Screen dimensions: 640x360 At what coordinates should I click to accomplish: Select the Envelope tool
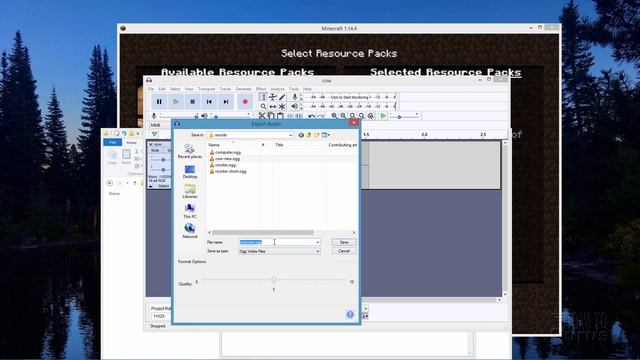(x=273, y=97)
